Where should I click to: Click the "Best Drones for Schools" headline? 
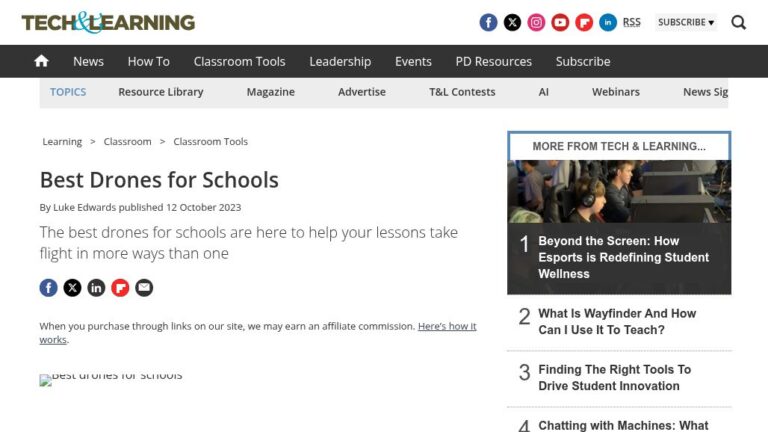tap(159, 180)
